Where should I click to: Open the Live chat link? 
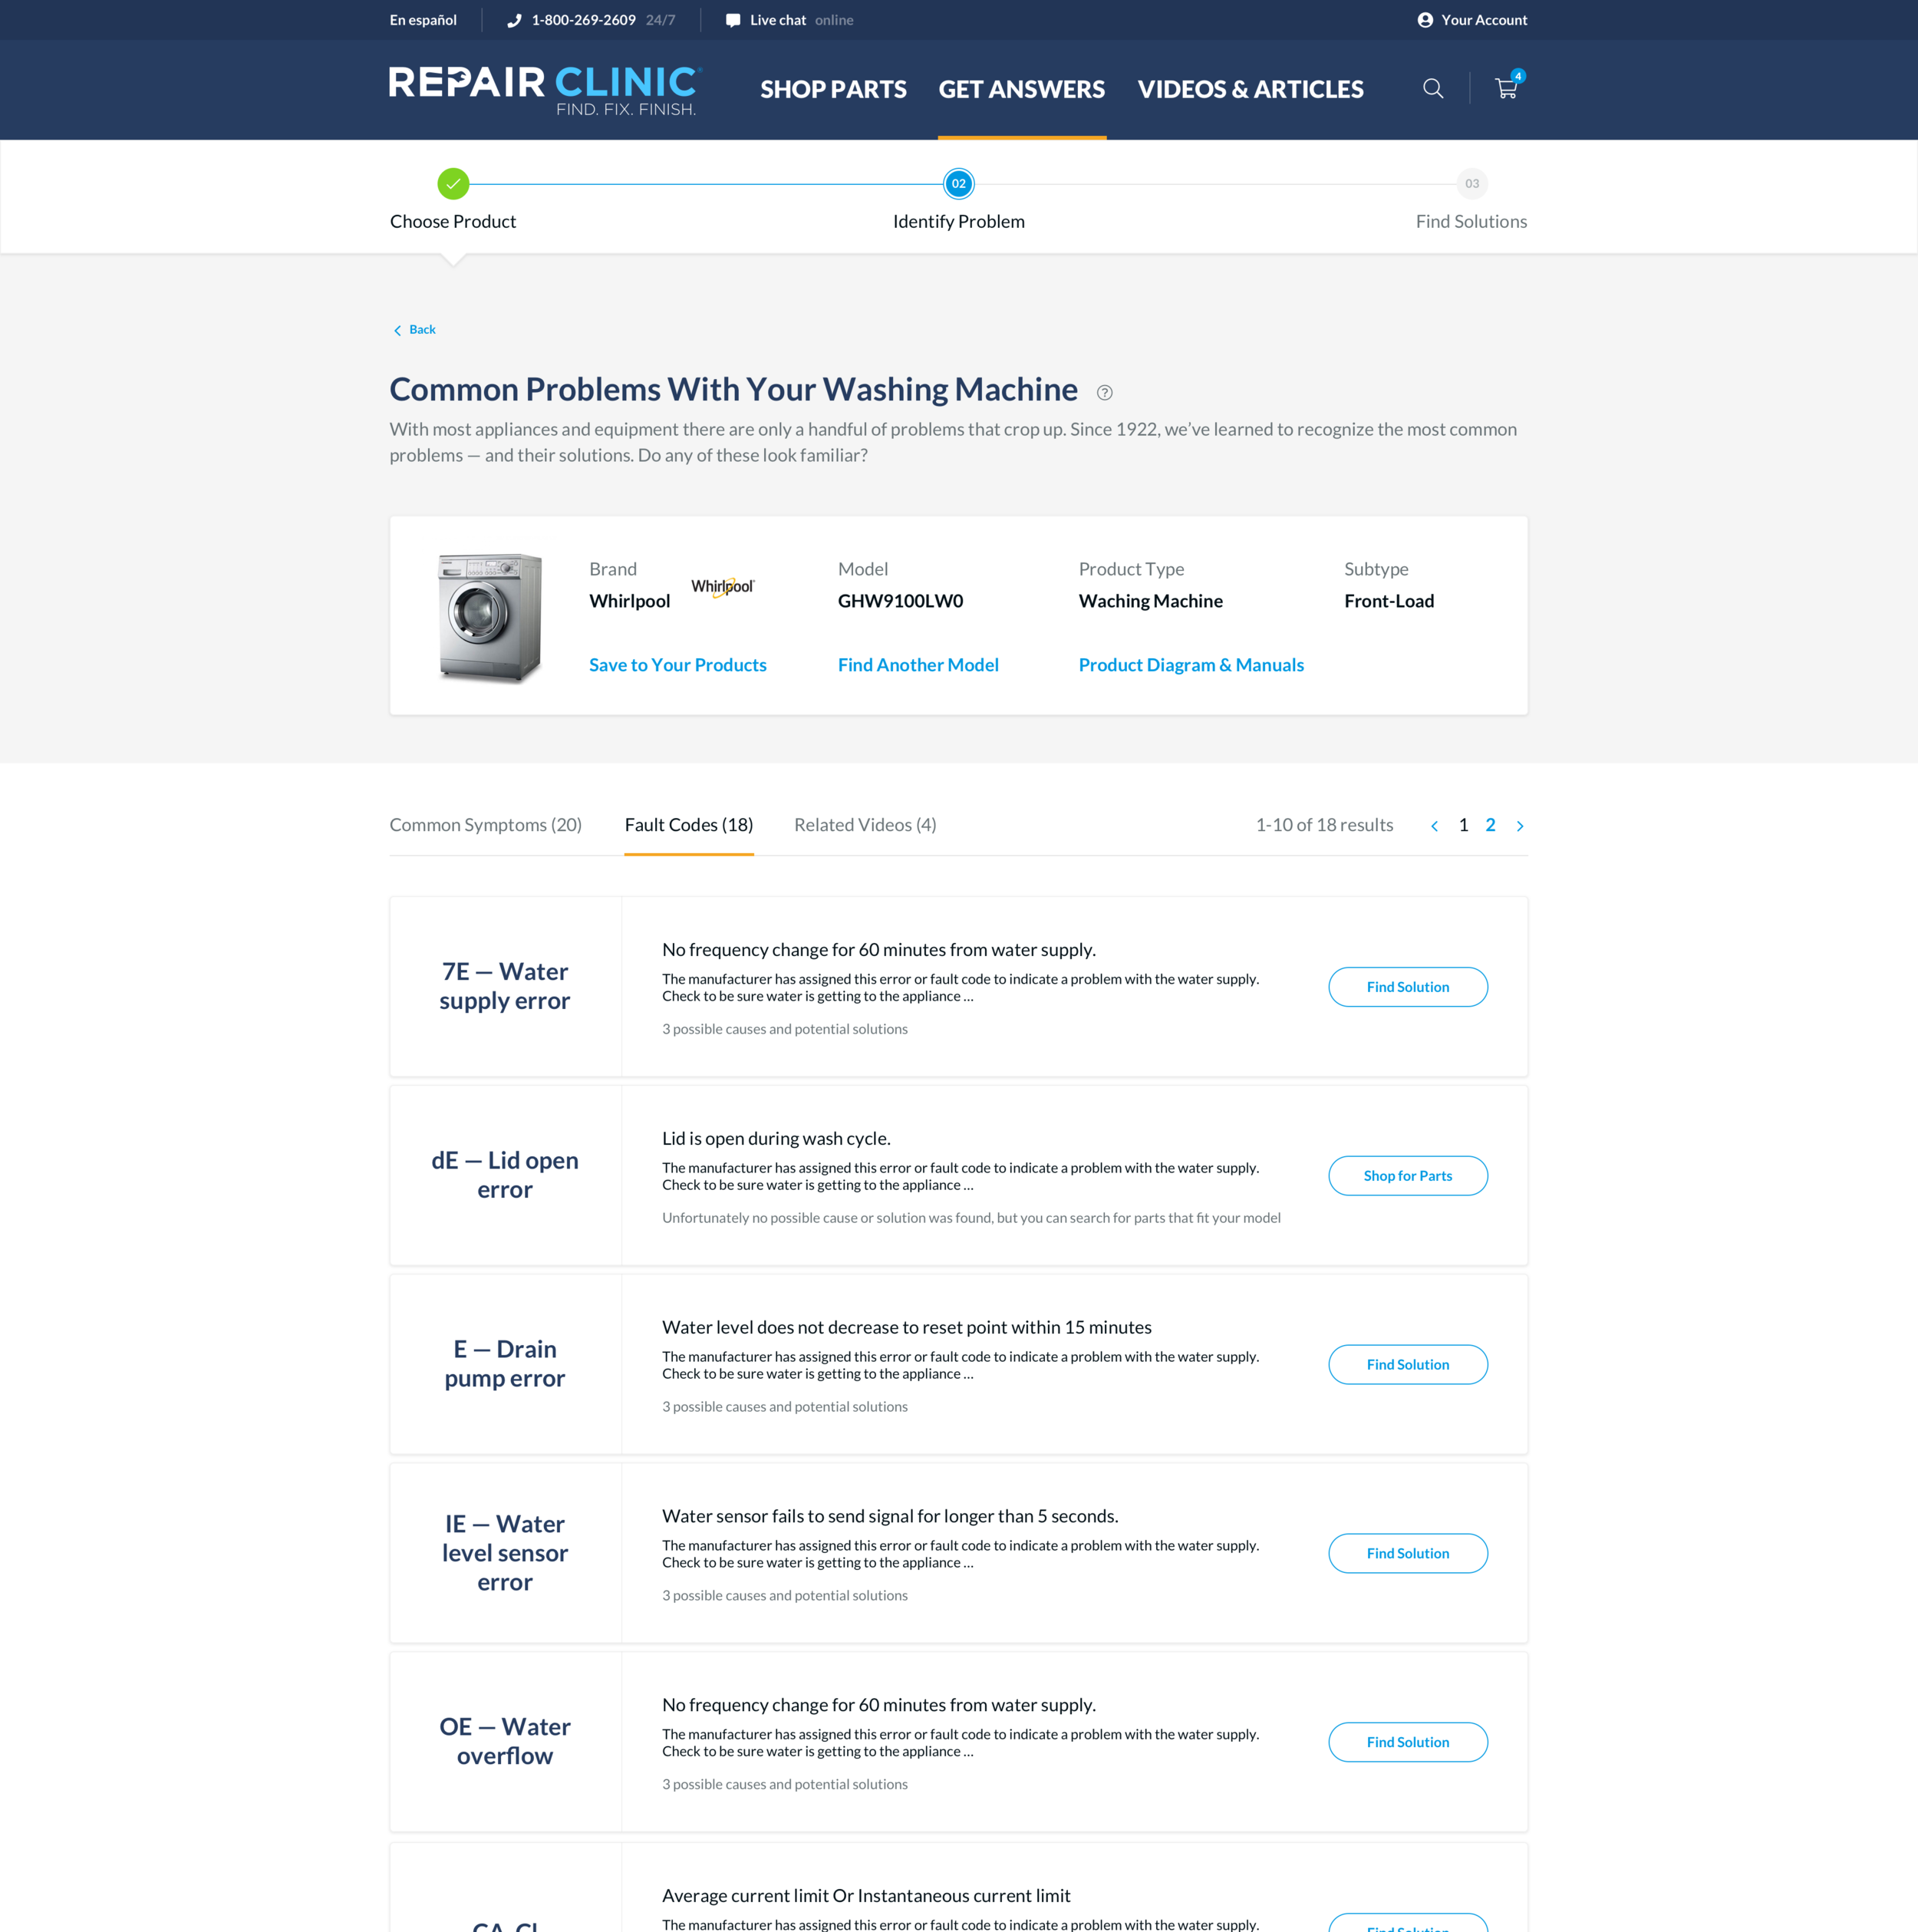(x=778, y=20)
